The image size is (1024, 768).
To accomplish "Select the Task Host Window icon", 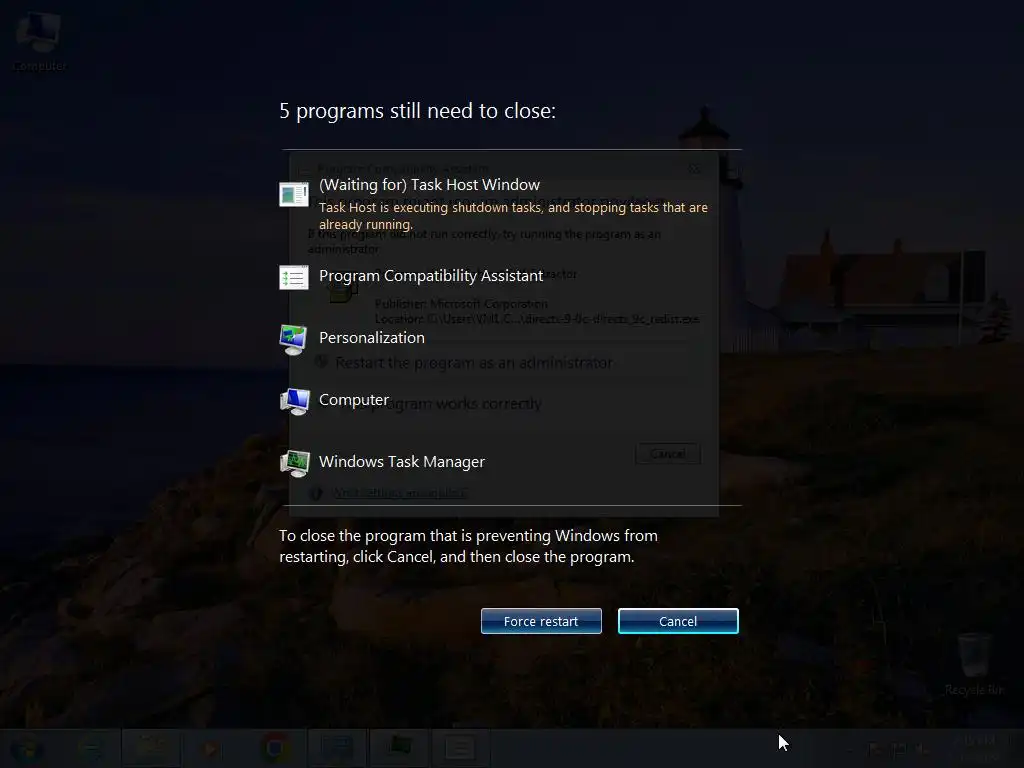I will tap(294, 195).
